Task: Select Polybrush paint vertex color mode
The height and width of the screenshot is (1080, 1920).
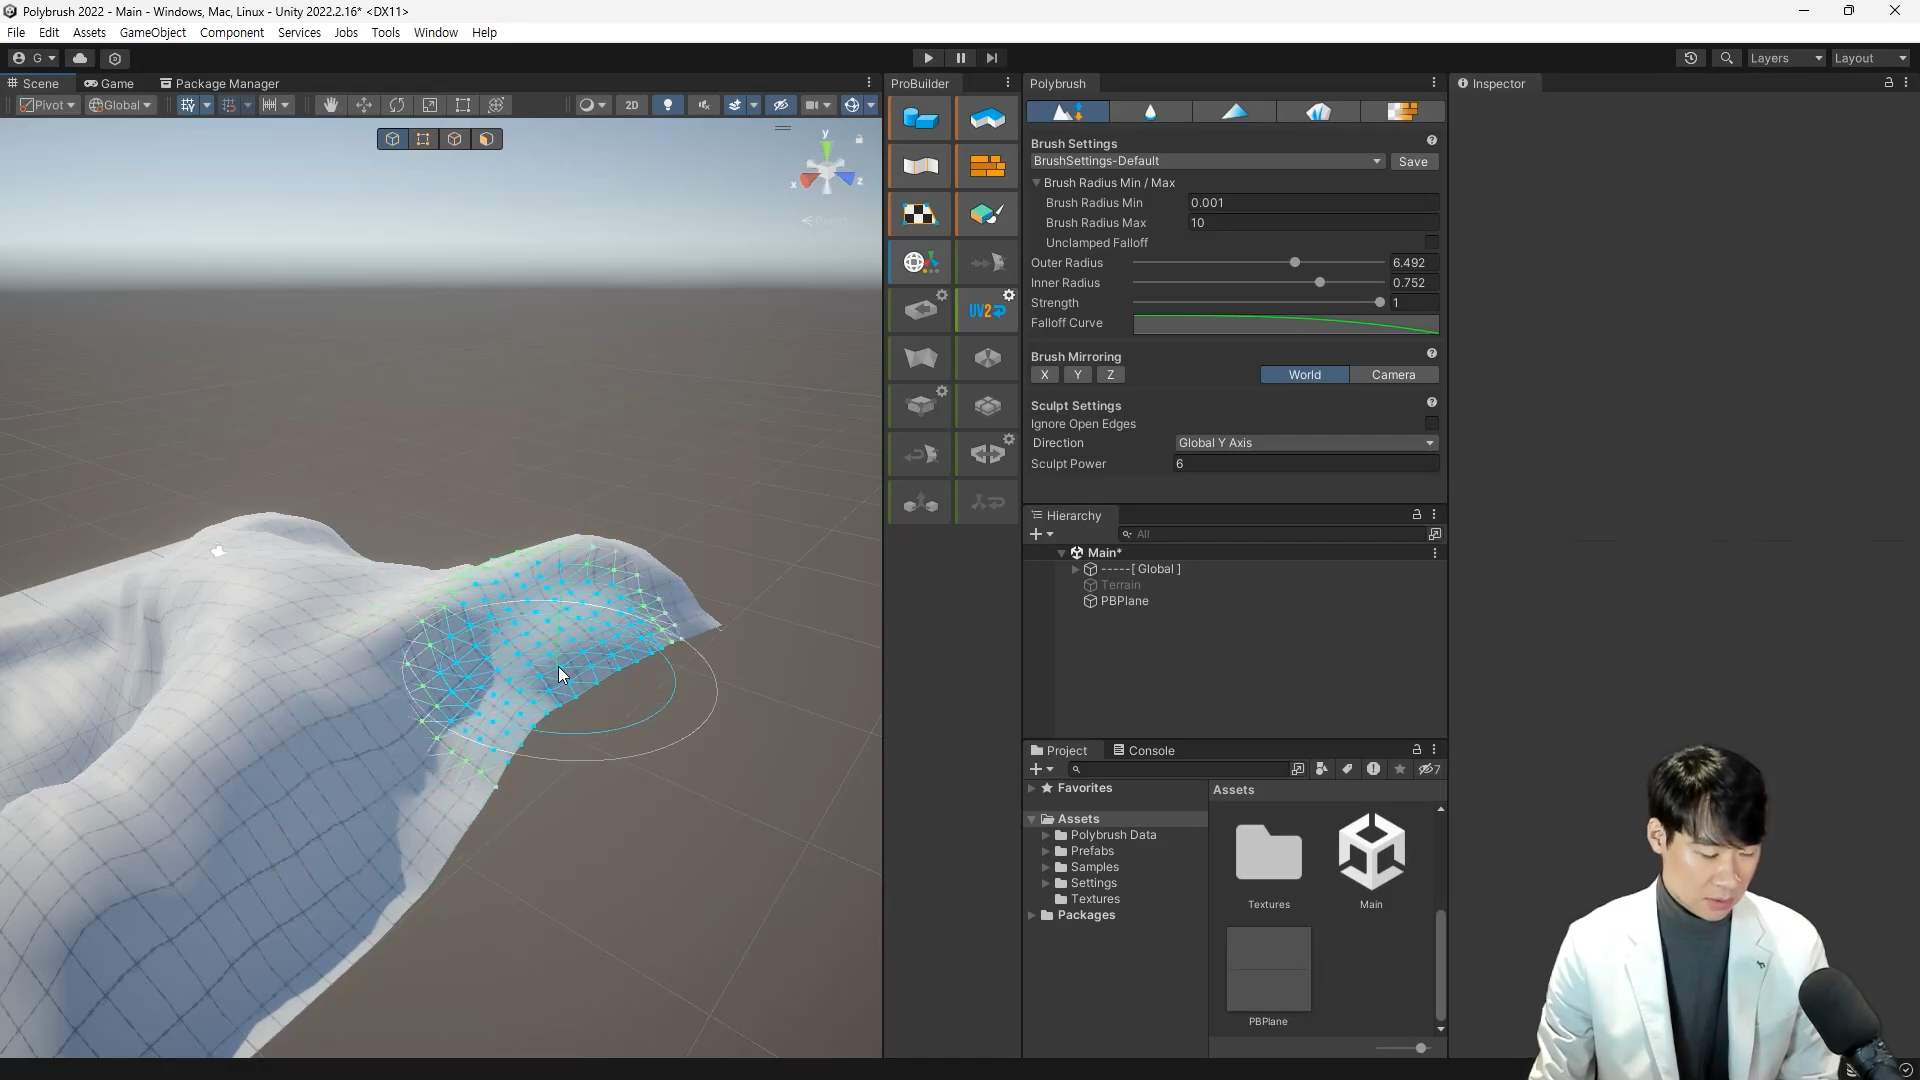Action: tap(1234, 111)
